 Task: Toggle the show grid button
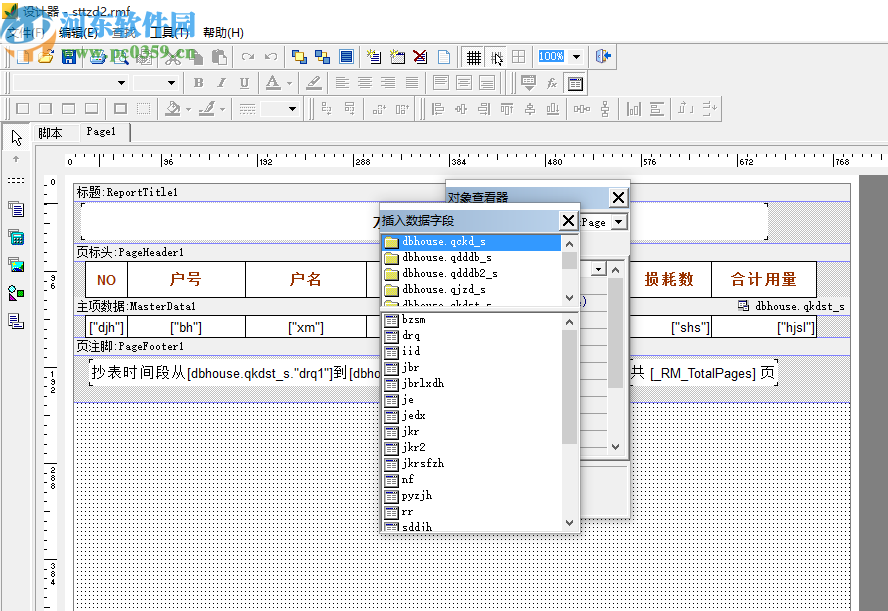(x=474, y=57)
